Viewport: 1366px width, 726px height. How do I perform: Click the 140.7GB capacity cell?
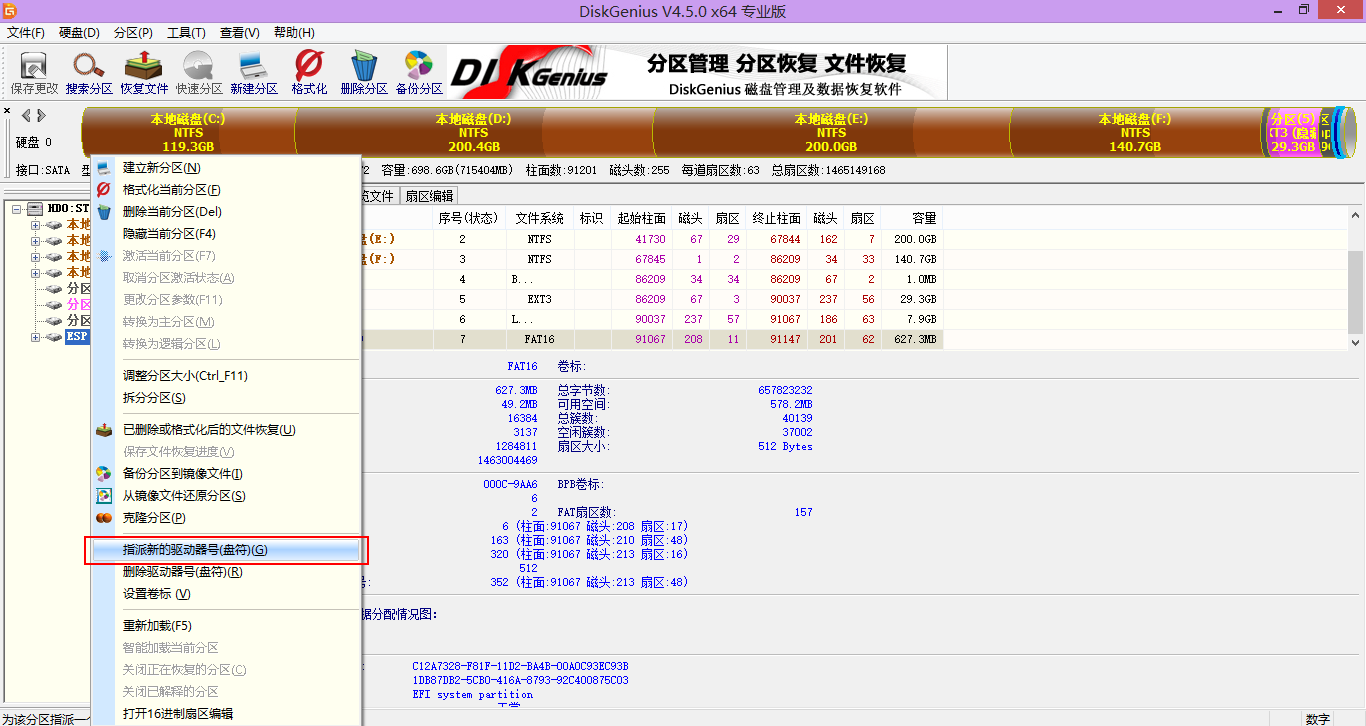[x=915, y=259]
